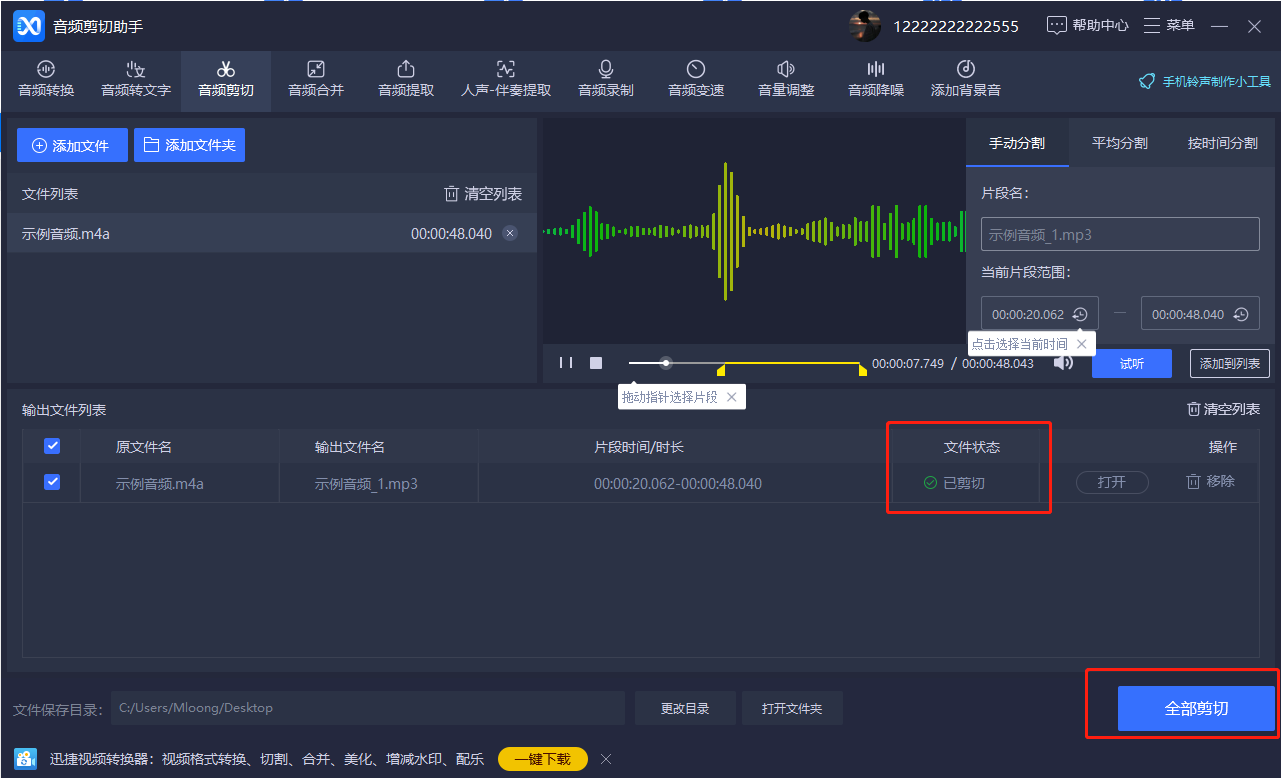Open 手机铃声制作小工具 link
The width and height of the screenshot is (1281, 778).
point(1204,81)
